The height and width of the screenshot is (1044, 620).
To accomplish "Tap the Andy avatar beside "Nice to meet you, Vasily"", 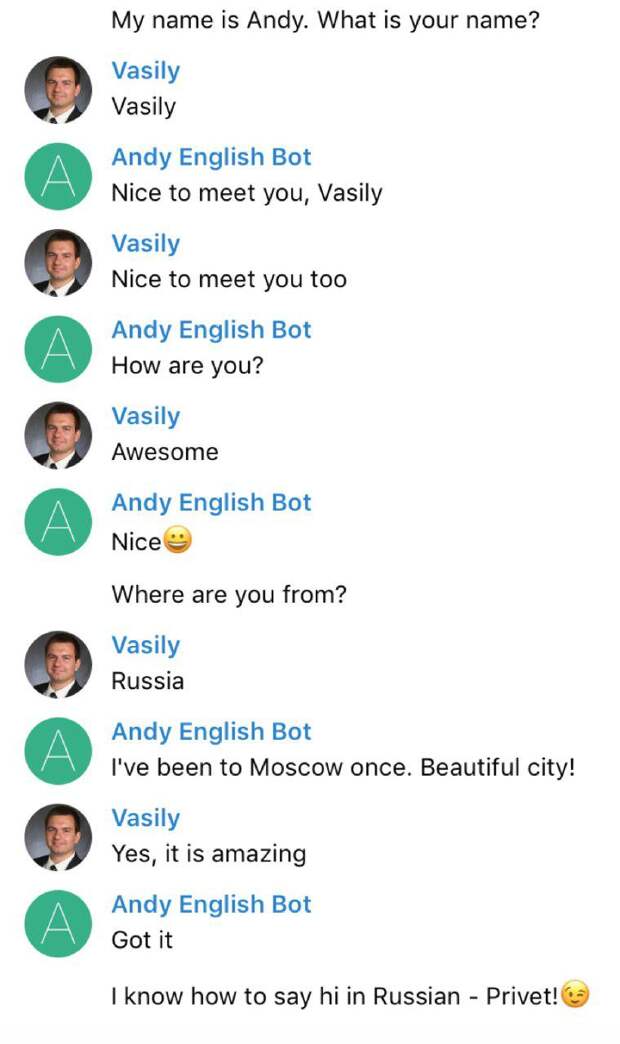I will pyautogui.click(x=58, y=176).
